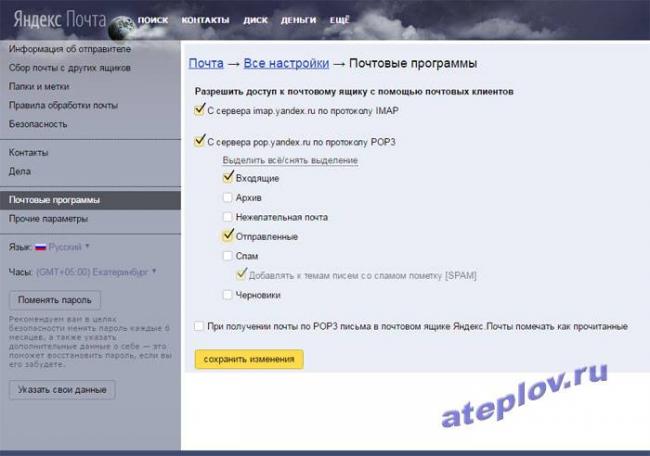Open Контакты in the sidebar
The image size is (650, 456).
pyautogui.click(x=28, y=153)
